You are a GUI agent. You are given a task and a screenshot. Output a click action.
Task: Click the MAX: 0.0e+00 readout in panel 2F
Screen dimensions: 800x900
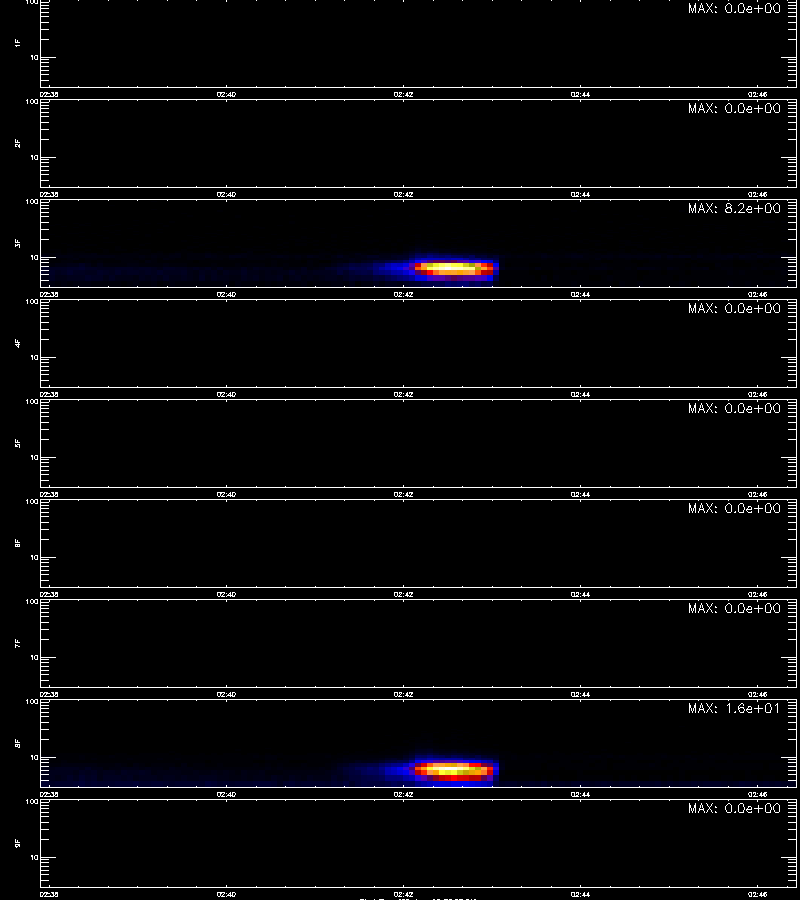click(734, 108)
